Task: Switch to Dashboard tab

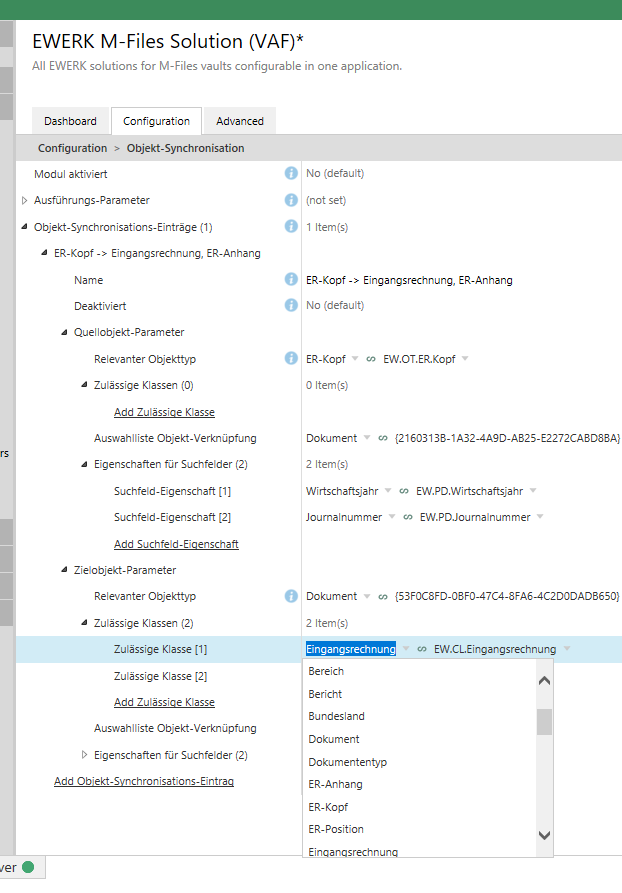Action: tap(71, 121)
